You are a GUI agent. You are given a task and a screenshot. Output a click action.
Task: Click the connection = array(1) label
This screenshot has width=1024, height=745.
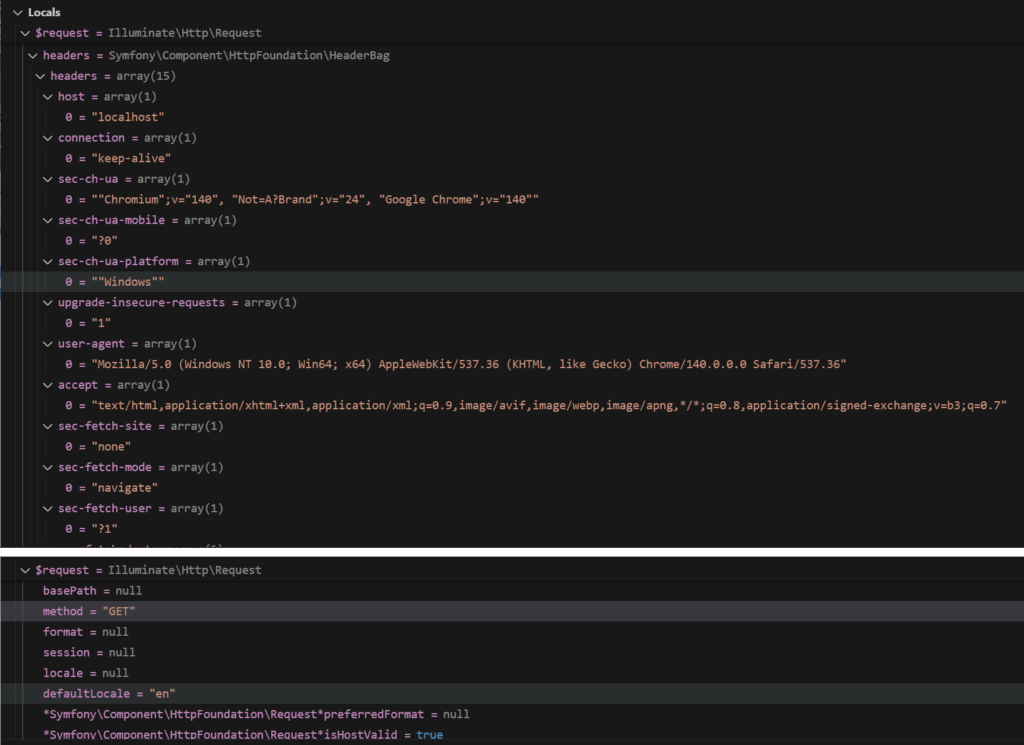127,138
